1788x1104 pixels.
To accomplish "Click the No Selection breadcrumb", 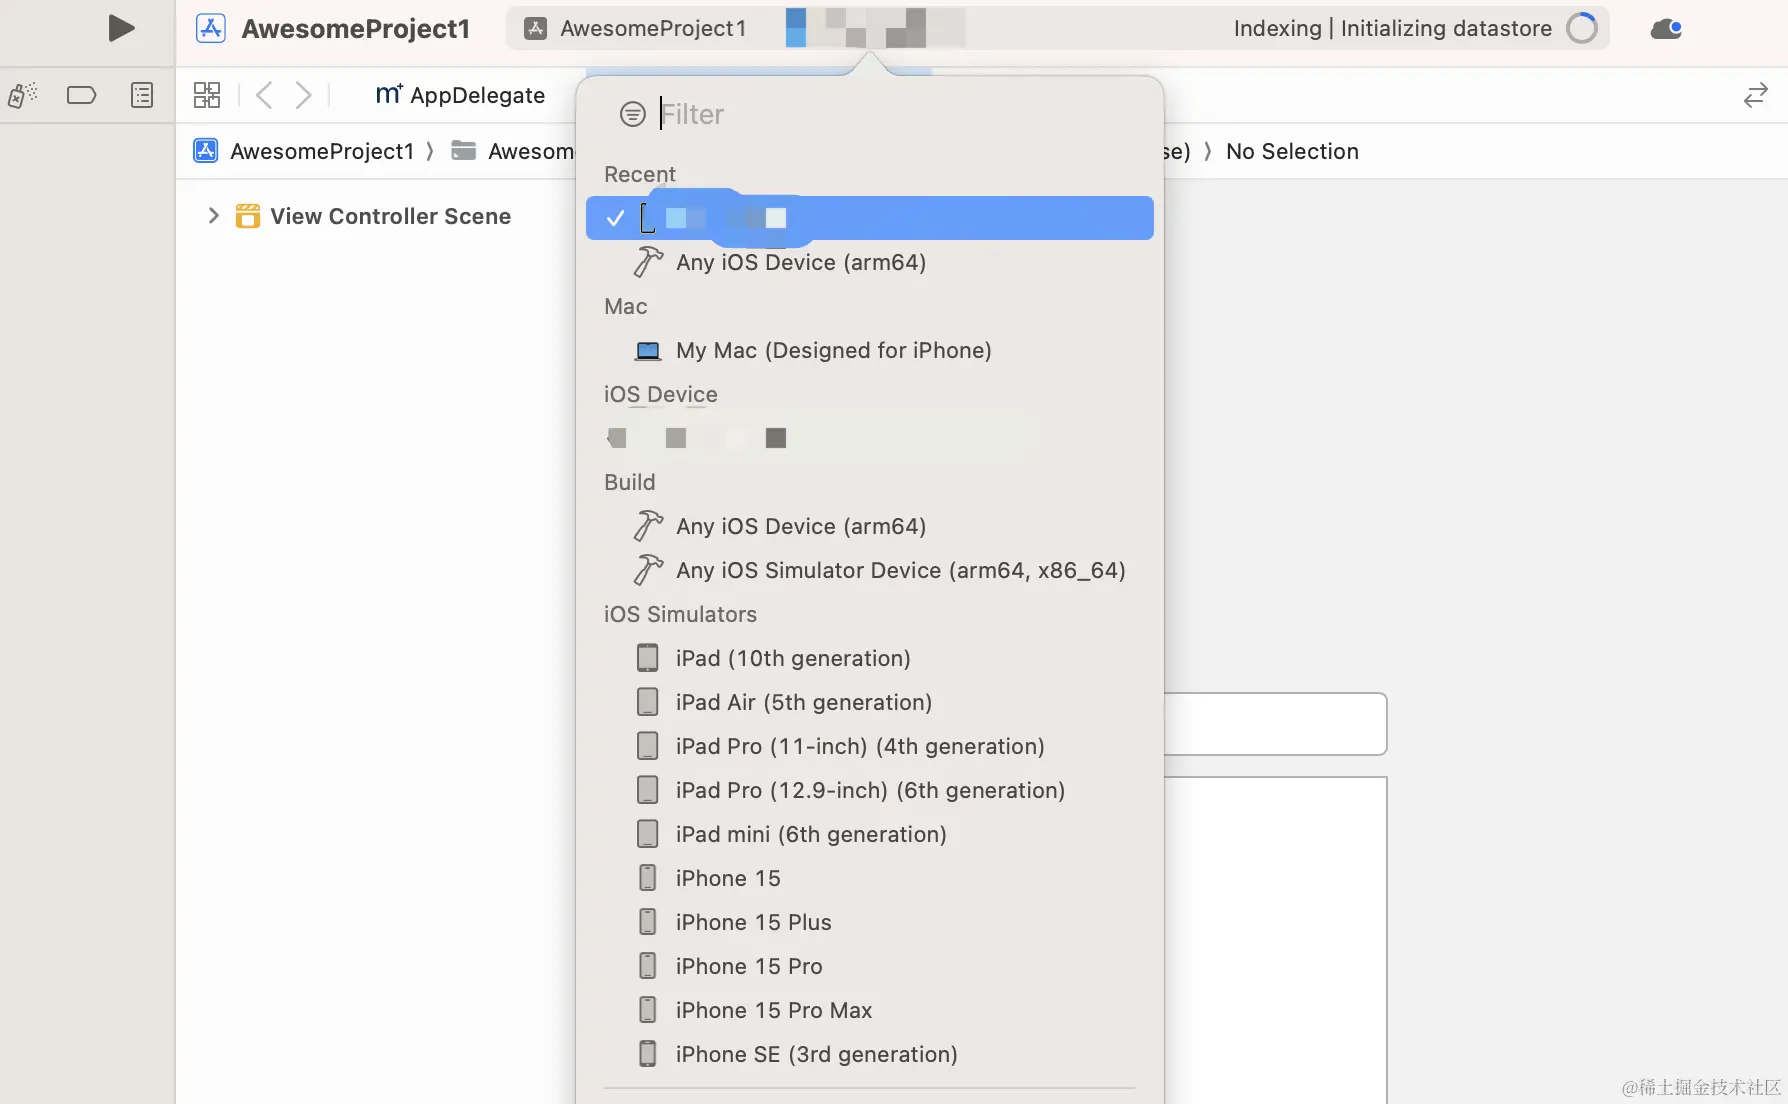I will [1292, 151].
